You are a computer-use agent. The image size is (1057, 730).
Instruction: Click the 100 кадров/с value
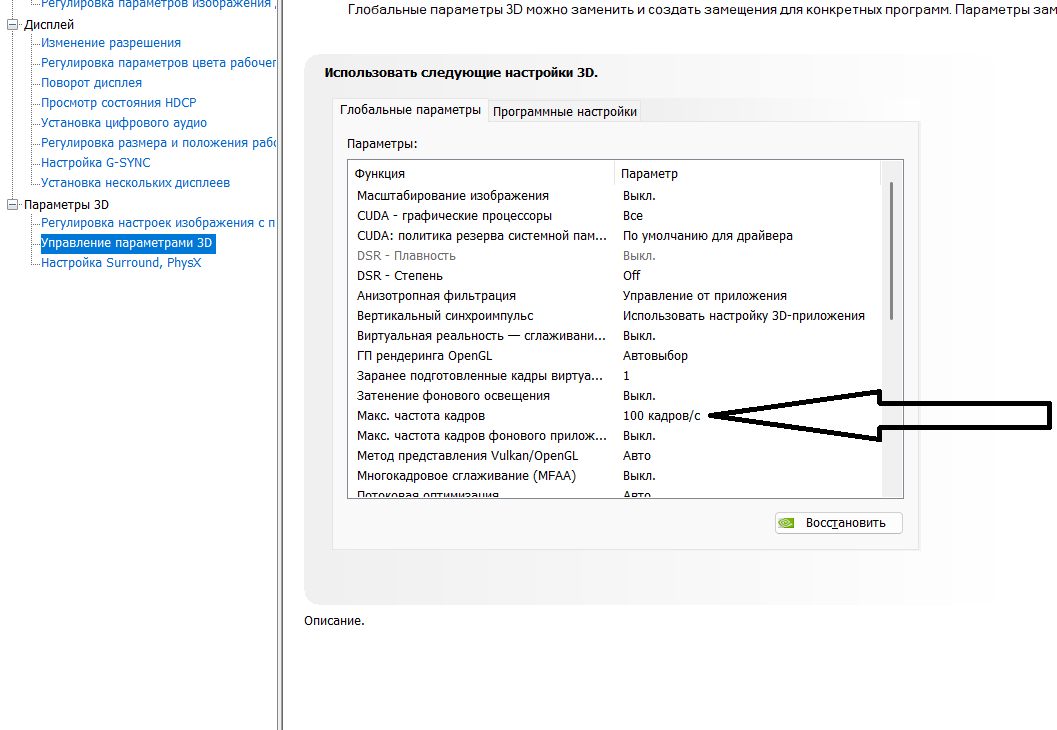[661, 416]
